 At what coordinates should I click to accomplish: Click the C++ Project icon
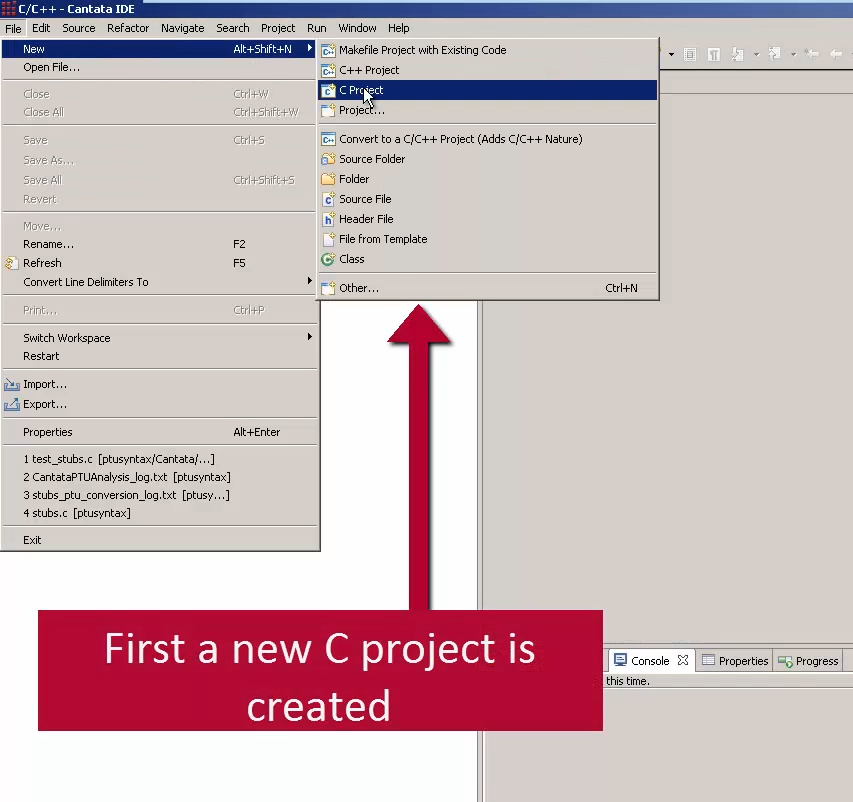point(328,70)
